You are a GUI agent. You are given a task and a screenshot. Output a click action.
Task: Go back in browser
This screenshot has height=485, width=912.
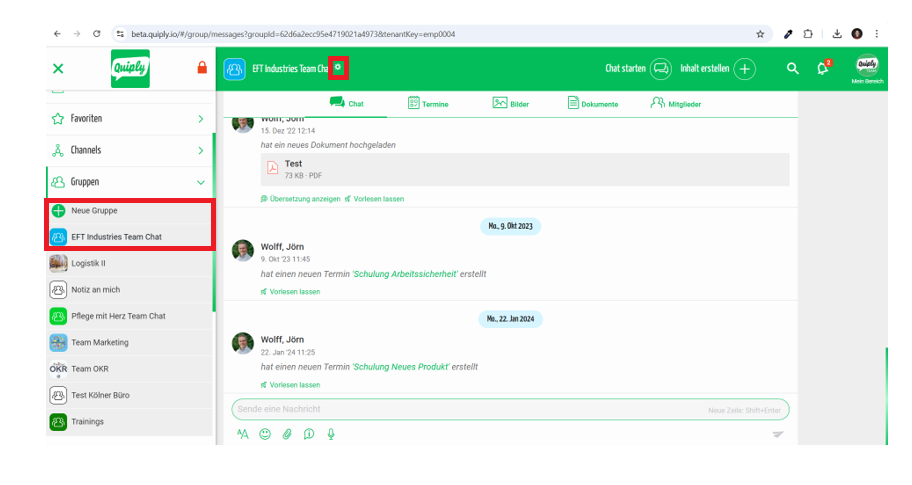click(57, 34)
